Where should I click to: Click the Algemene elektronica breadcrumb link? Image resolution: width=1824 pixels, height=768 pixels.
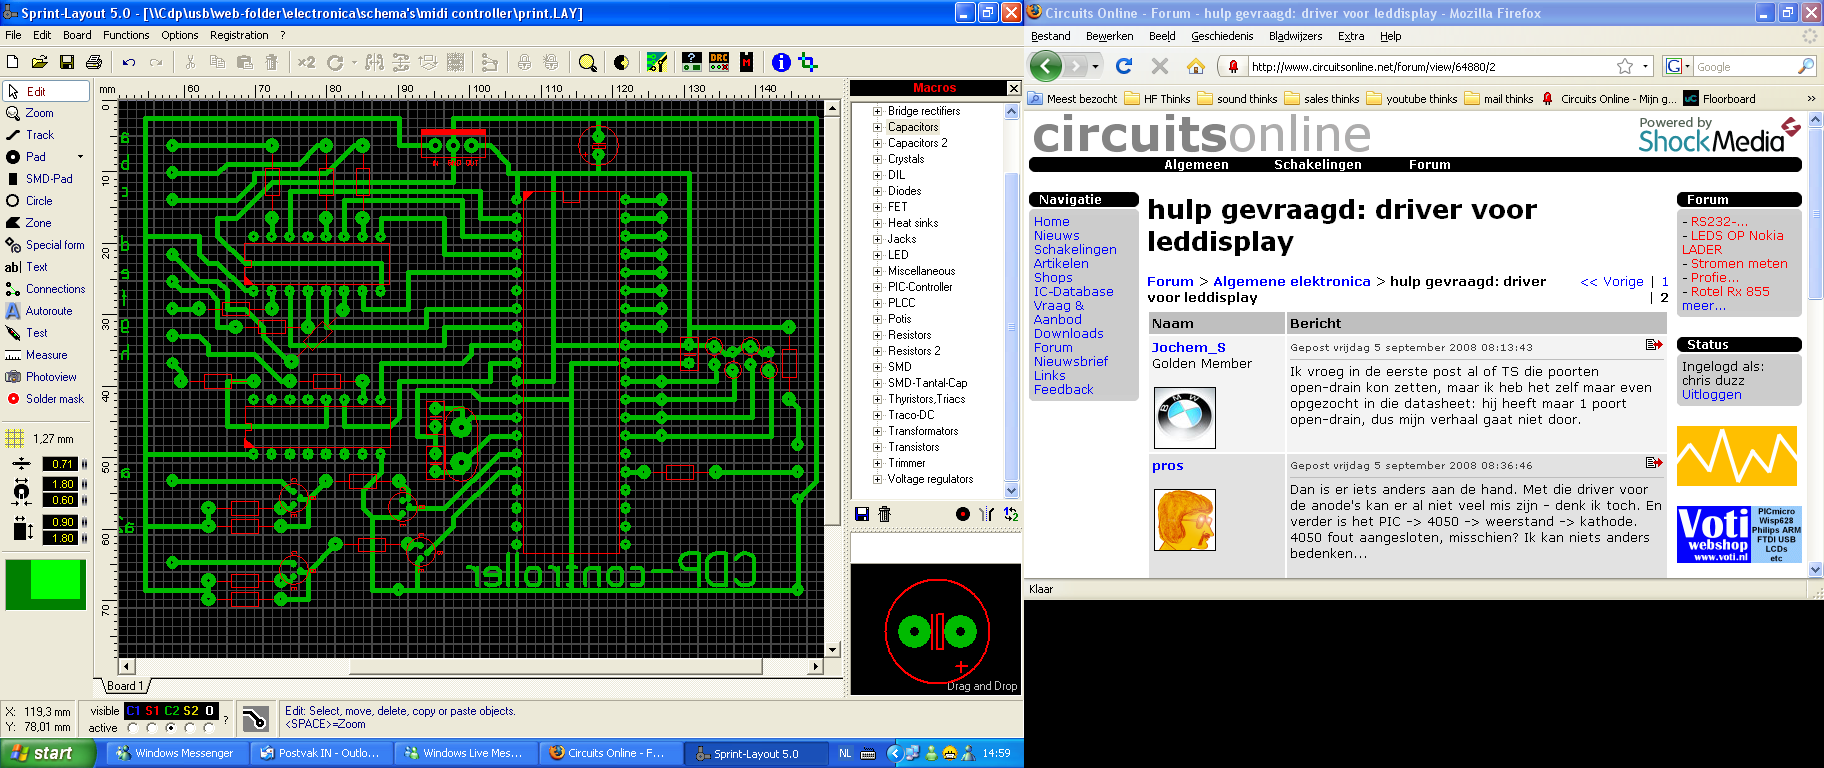1291,282
